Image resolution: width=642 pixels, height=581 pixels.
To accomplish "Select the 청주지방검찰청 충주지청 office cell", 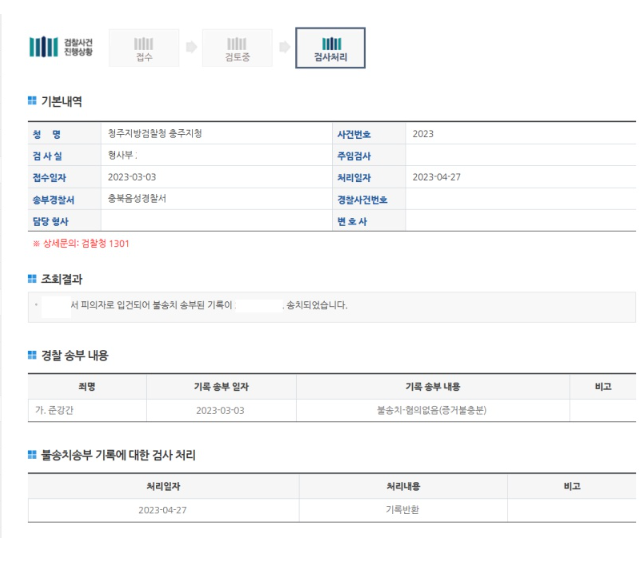I will pos(155,133).
